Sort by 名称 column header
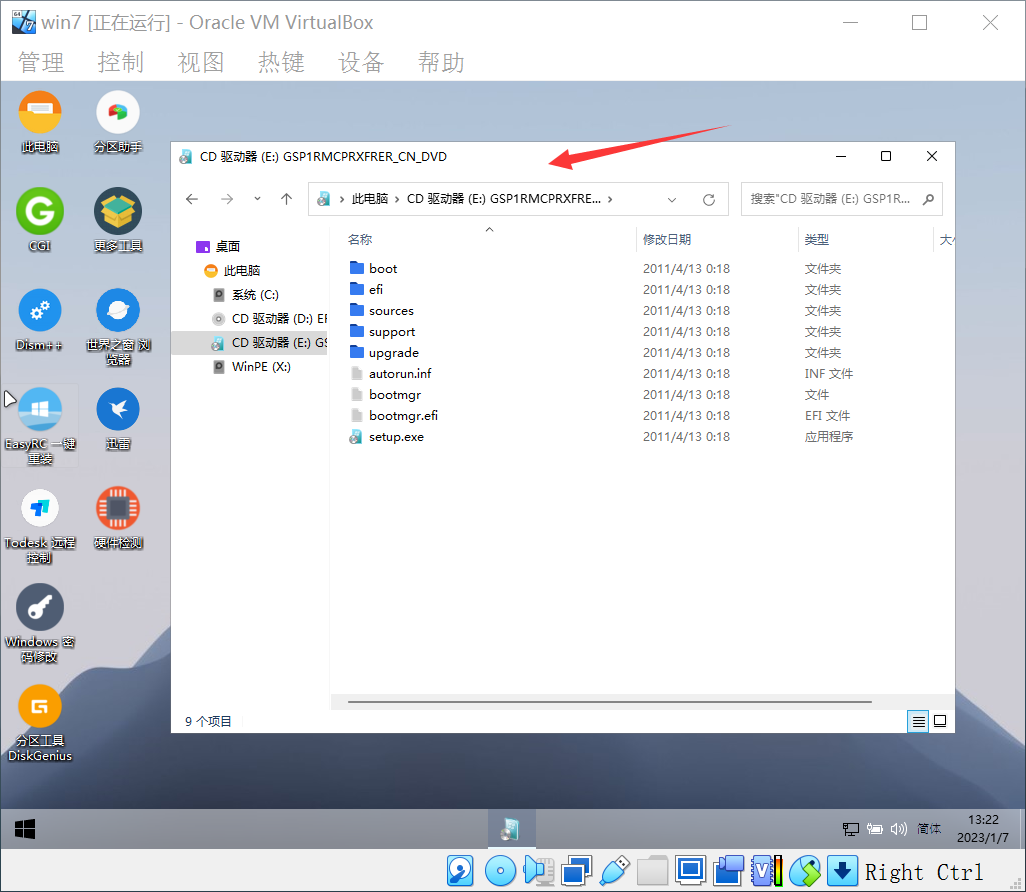Screen dimensions: 1026x892 click(x=359, y=240)
